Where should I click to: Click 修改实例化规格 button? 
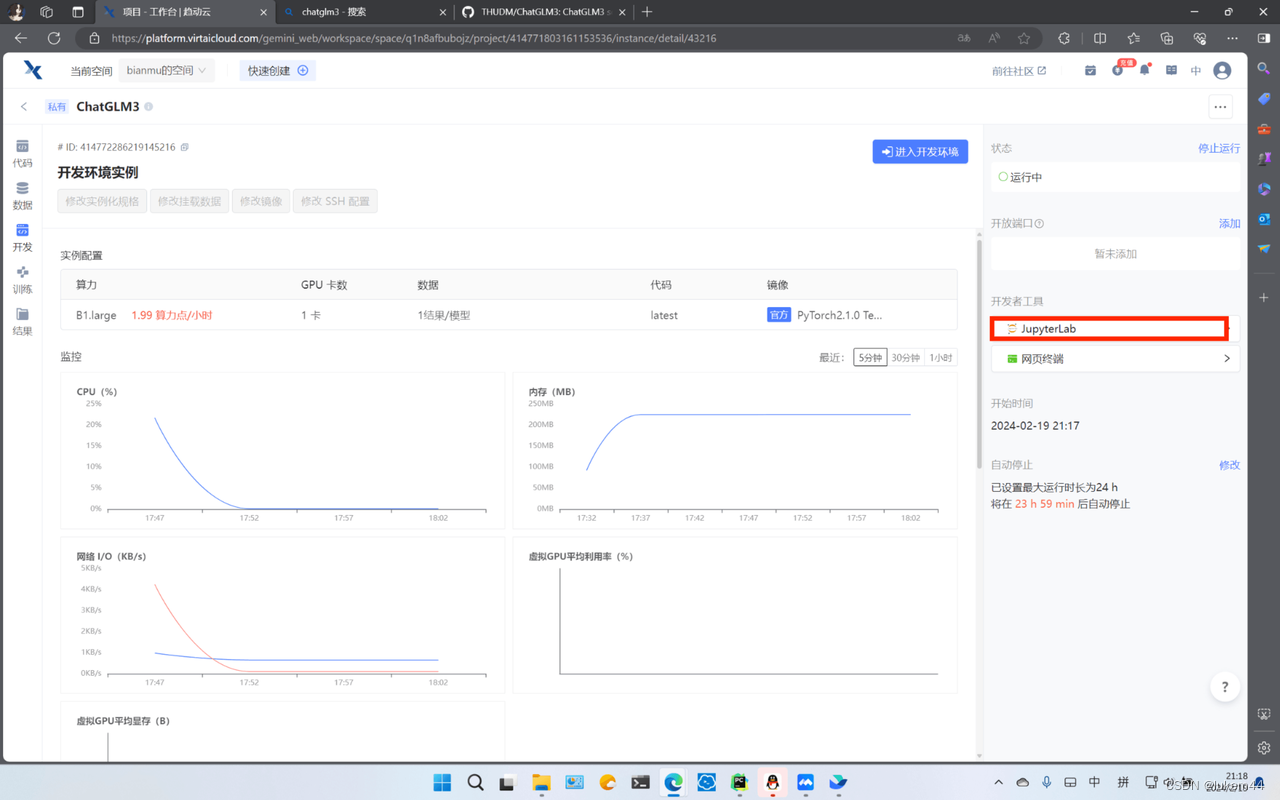pos(102,201)
